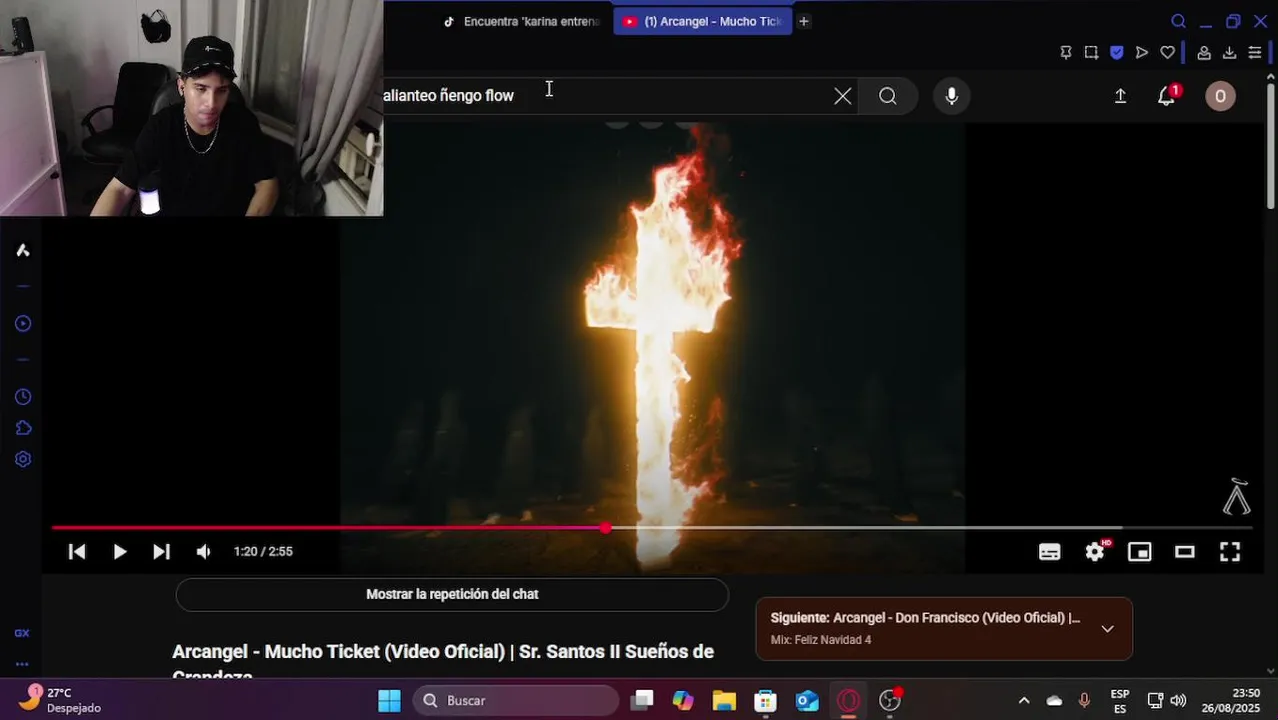Open a new browser tab with plus
The image size is (1278, 720).
[x=803, y=21]
